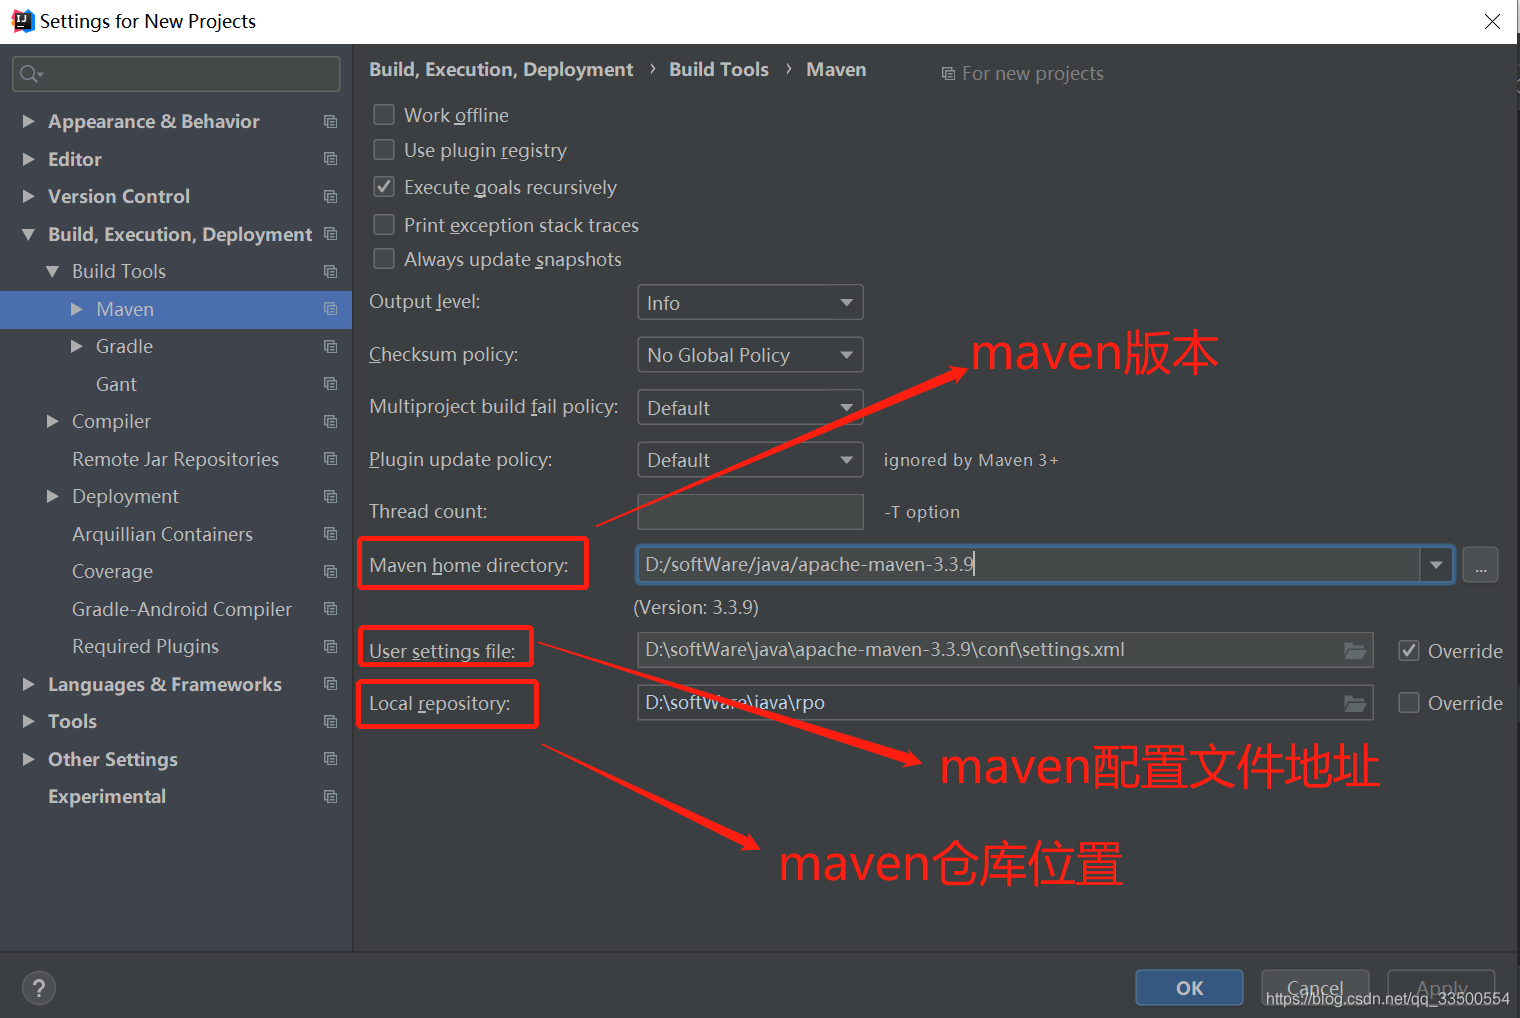Click project-level icon beside Arquillian Containers
The width and height of the screenshot is (1520, 1018).
coord(330,534)
